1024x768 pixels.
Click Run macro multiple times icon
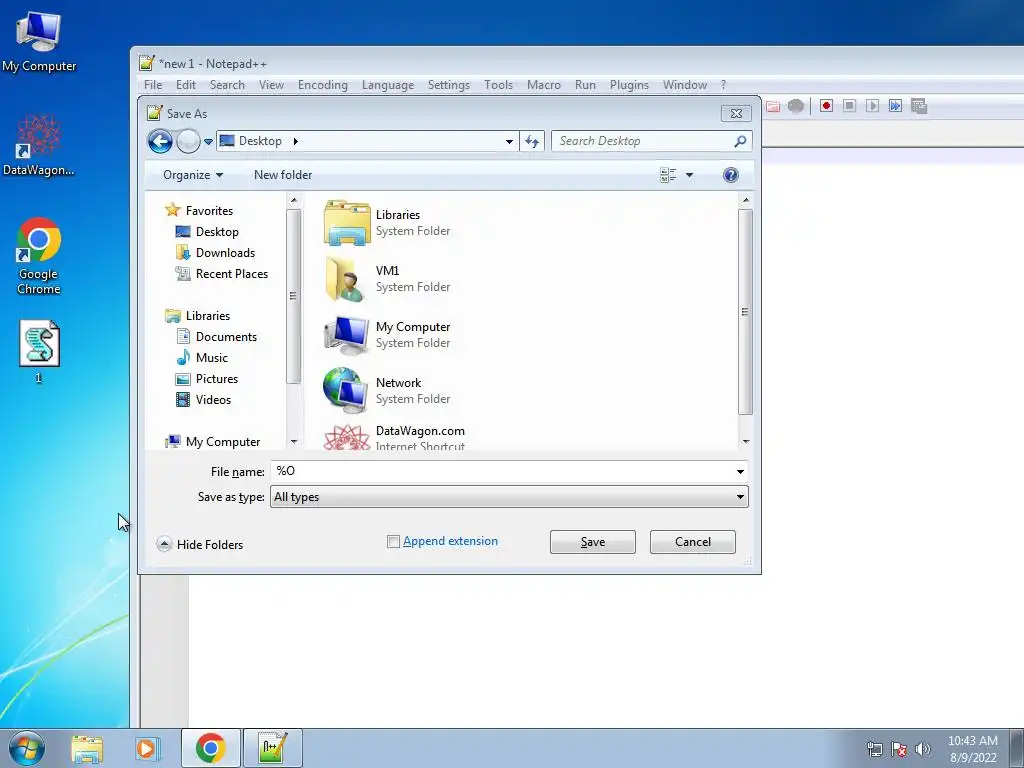(x=895, y=106)
